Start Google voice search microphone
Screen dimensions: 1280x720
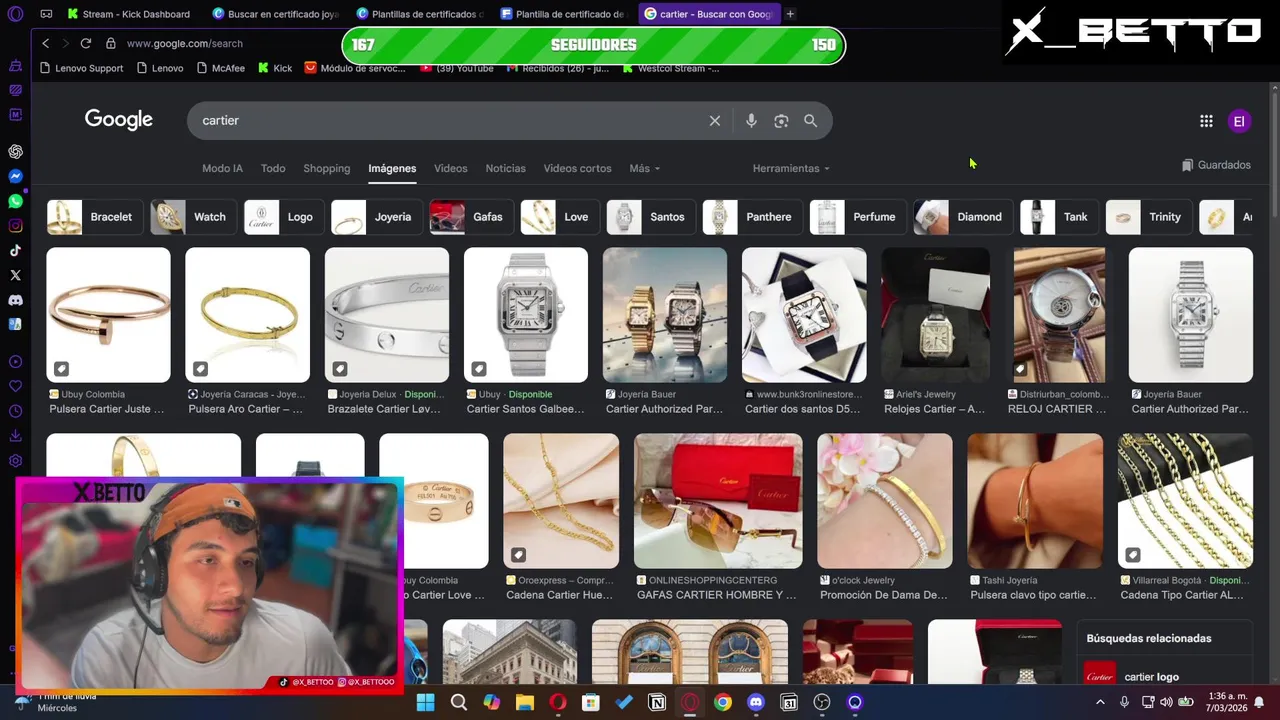pos(751,120)
